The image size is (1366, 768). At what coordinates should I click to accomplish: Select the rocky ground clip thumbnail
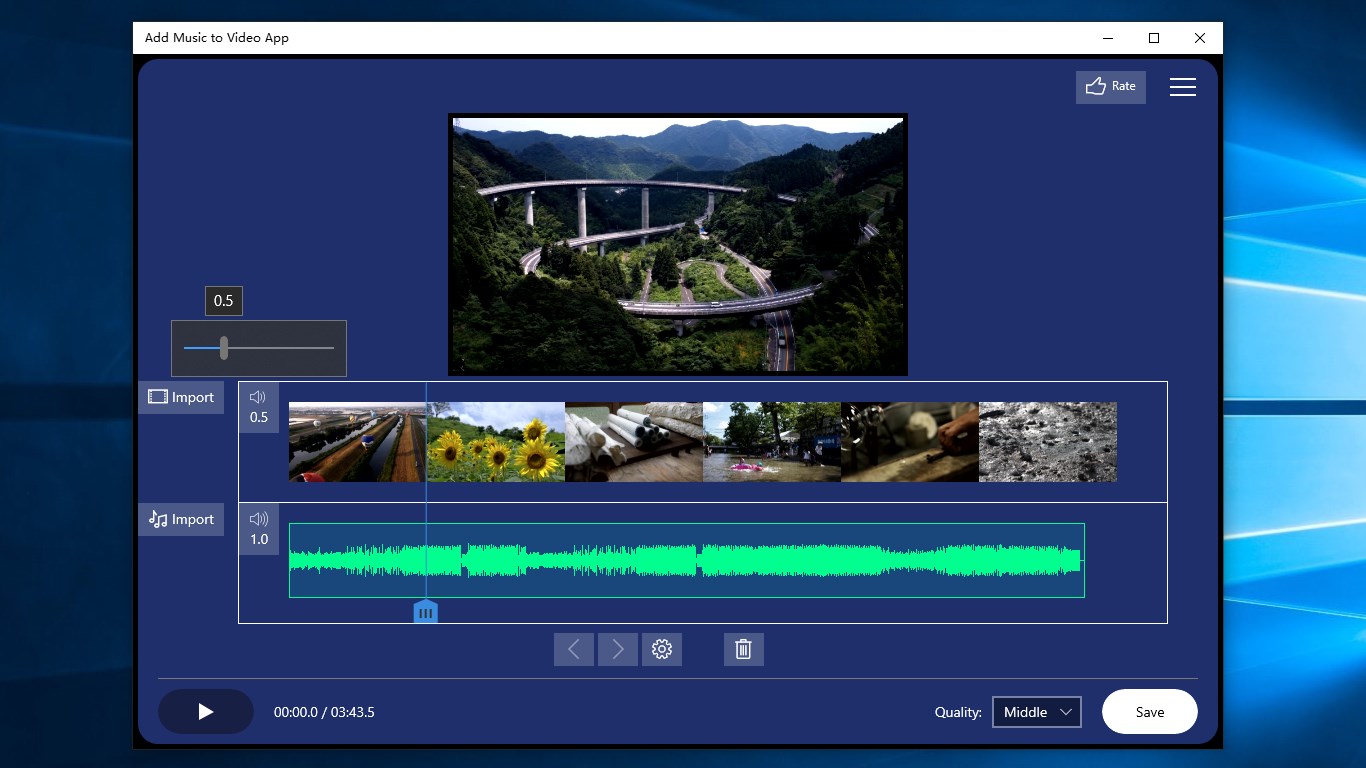(x=1048, y=442)
